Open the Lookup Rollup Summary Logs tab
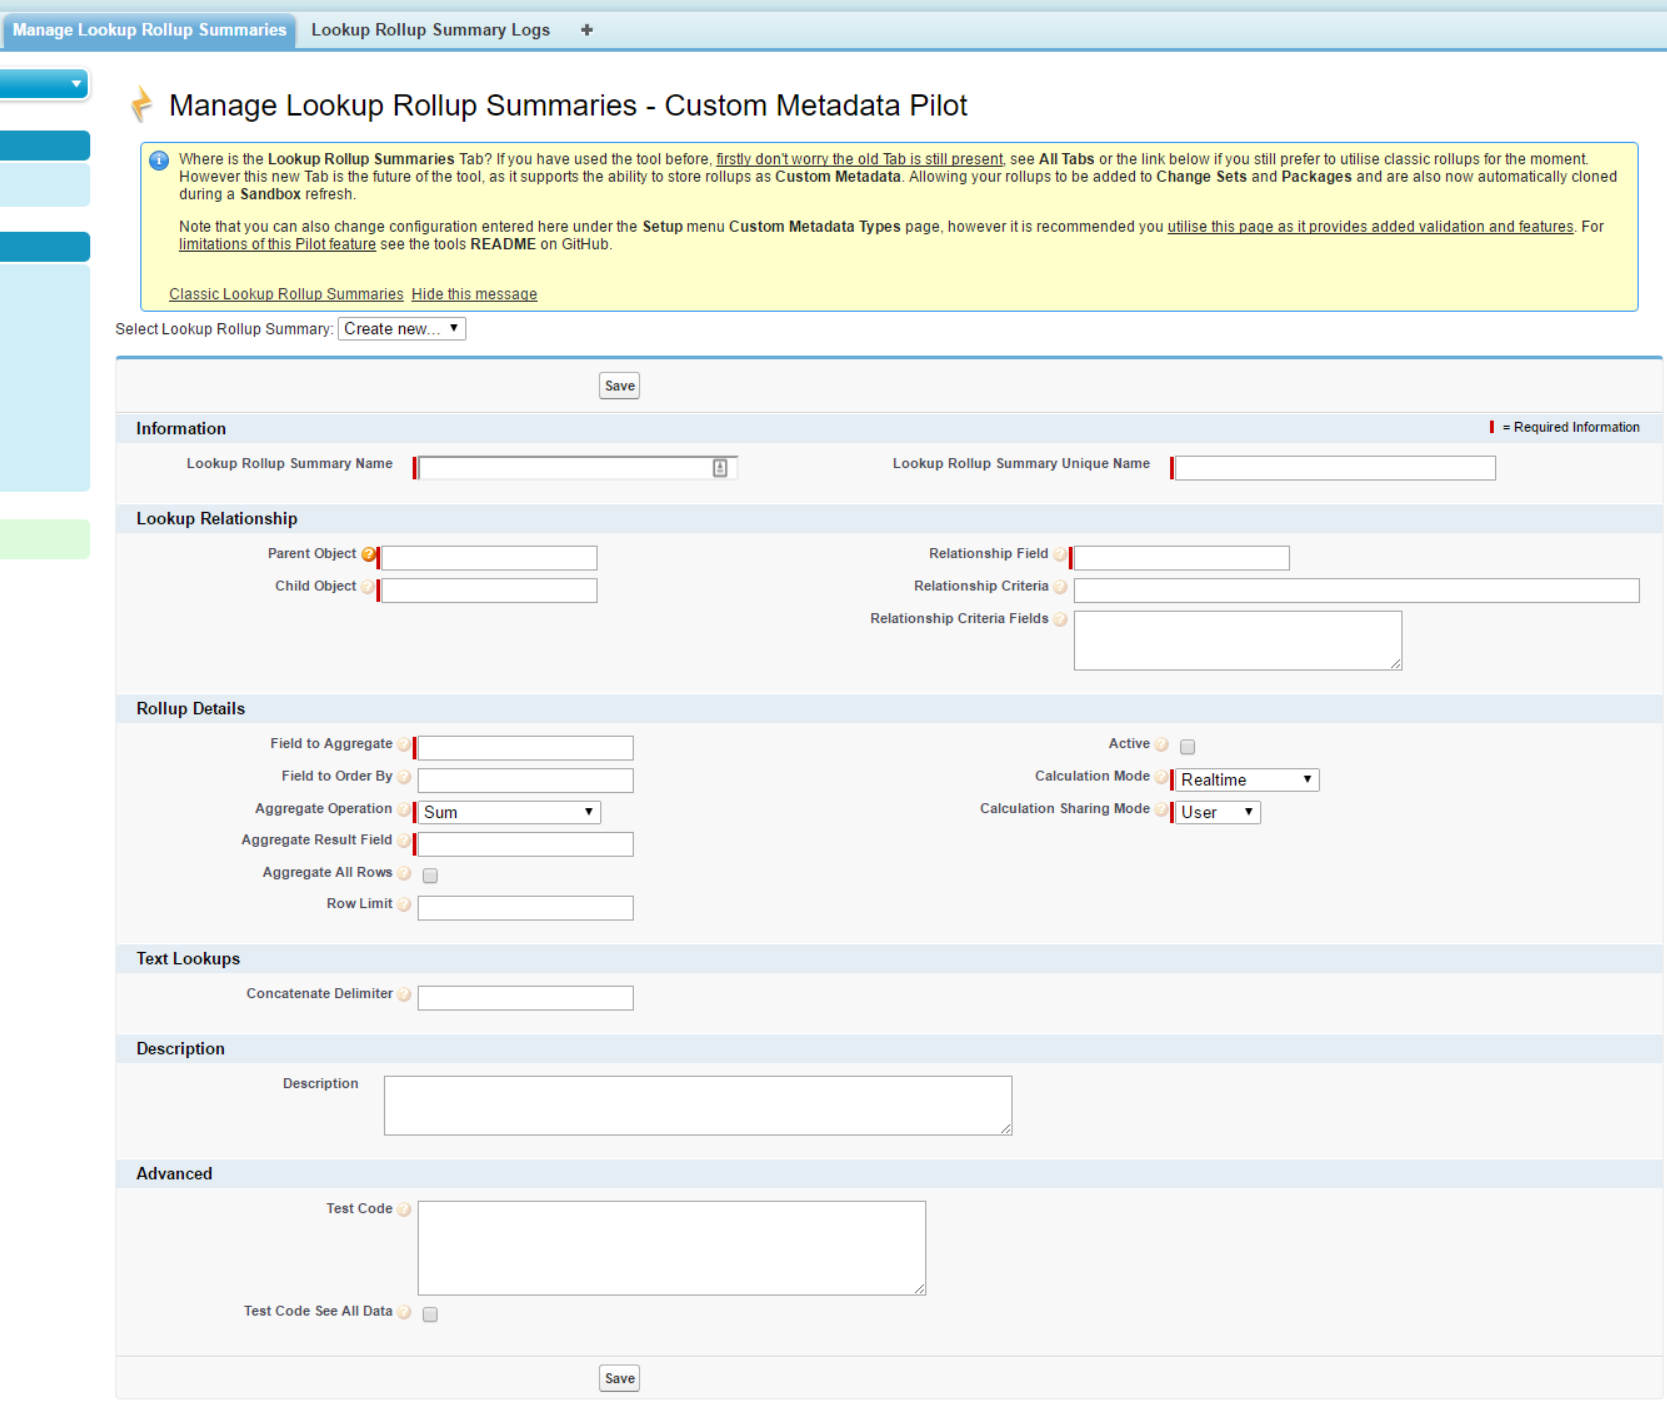 (x=430, y=30)
